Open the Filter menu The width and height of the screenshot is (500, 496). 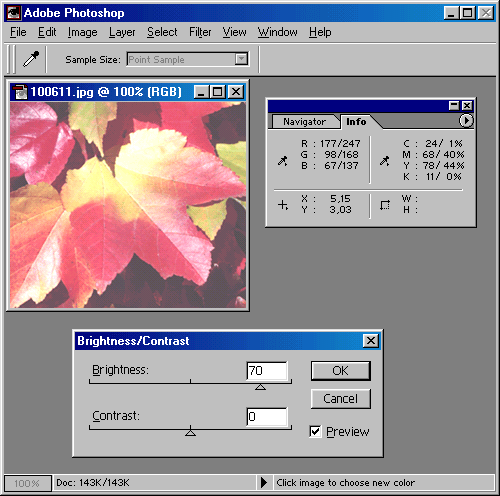200,32
